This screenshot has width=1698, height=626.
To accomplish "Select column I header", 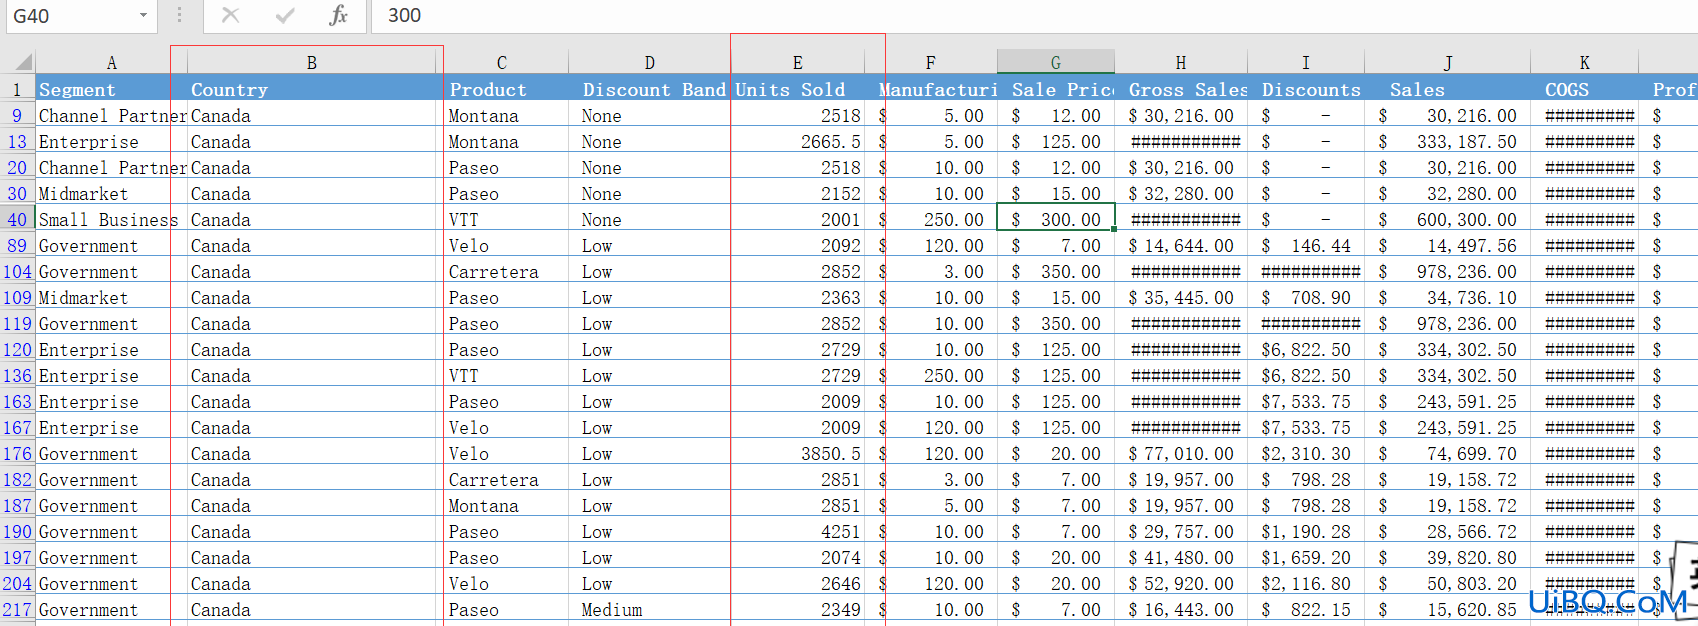I will point(1306,62).
